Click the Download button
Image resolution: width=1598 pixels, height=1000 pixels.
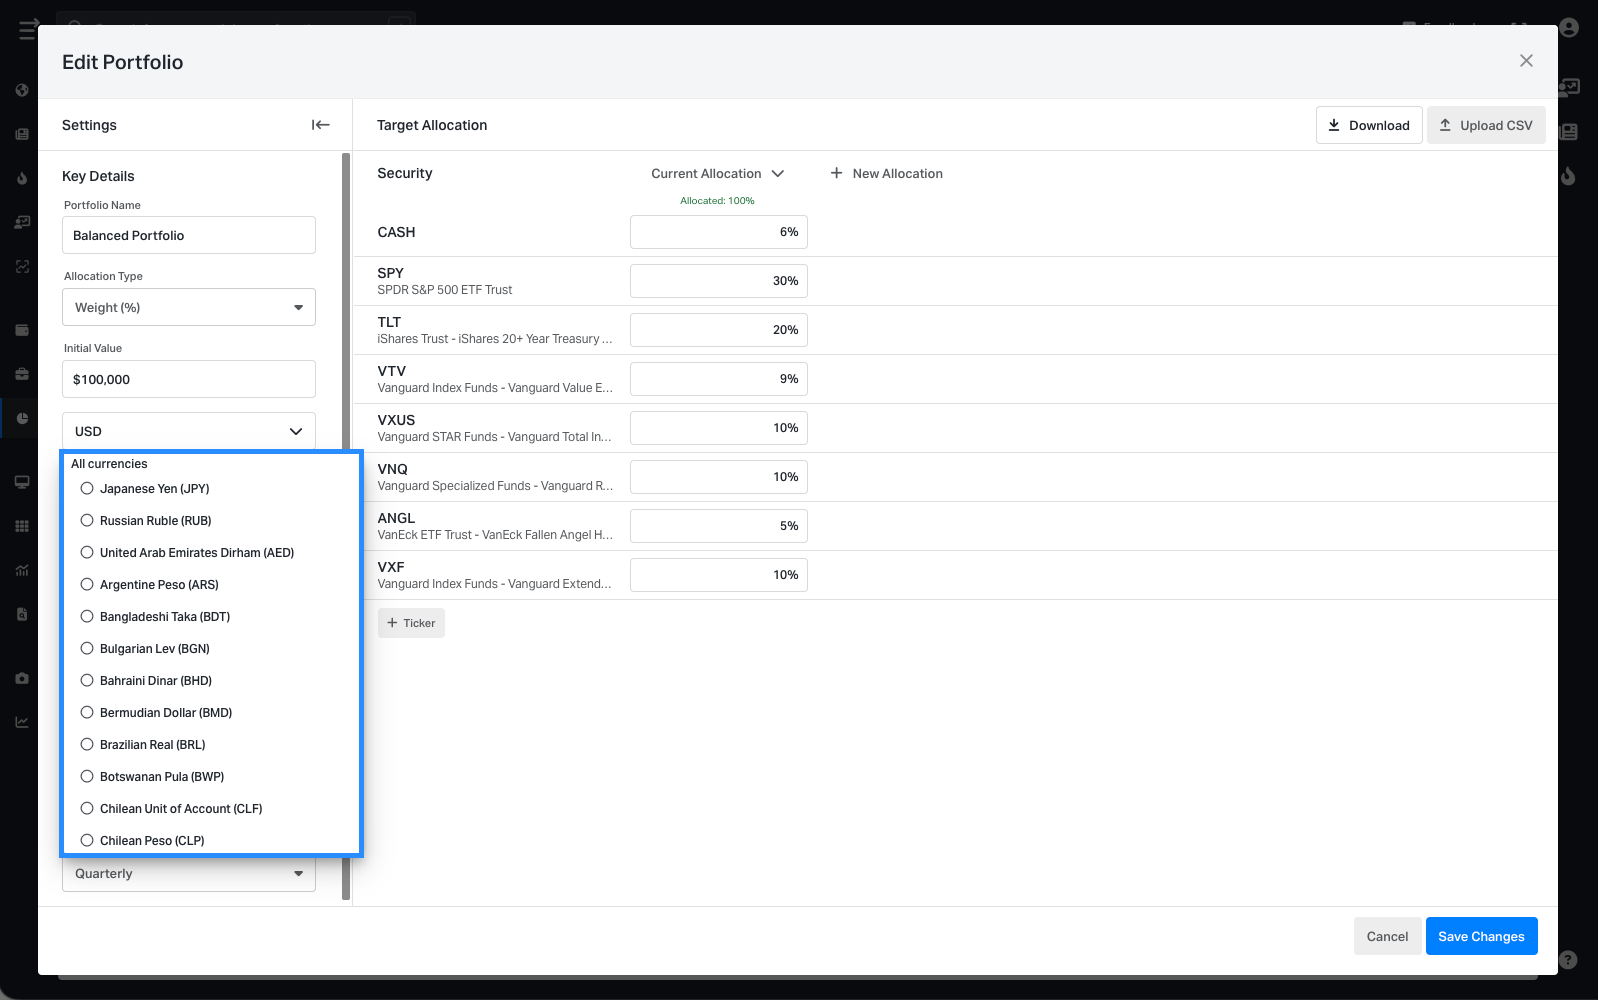[x=1369, y=125]
